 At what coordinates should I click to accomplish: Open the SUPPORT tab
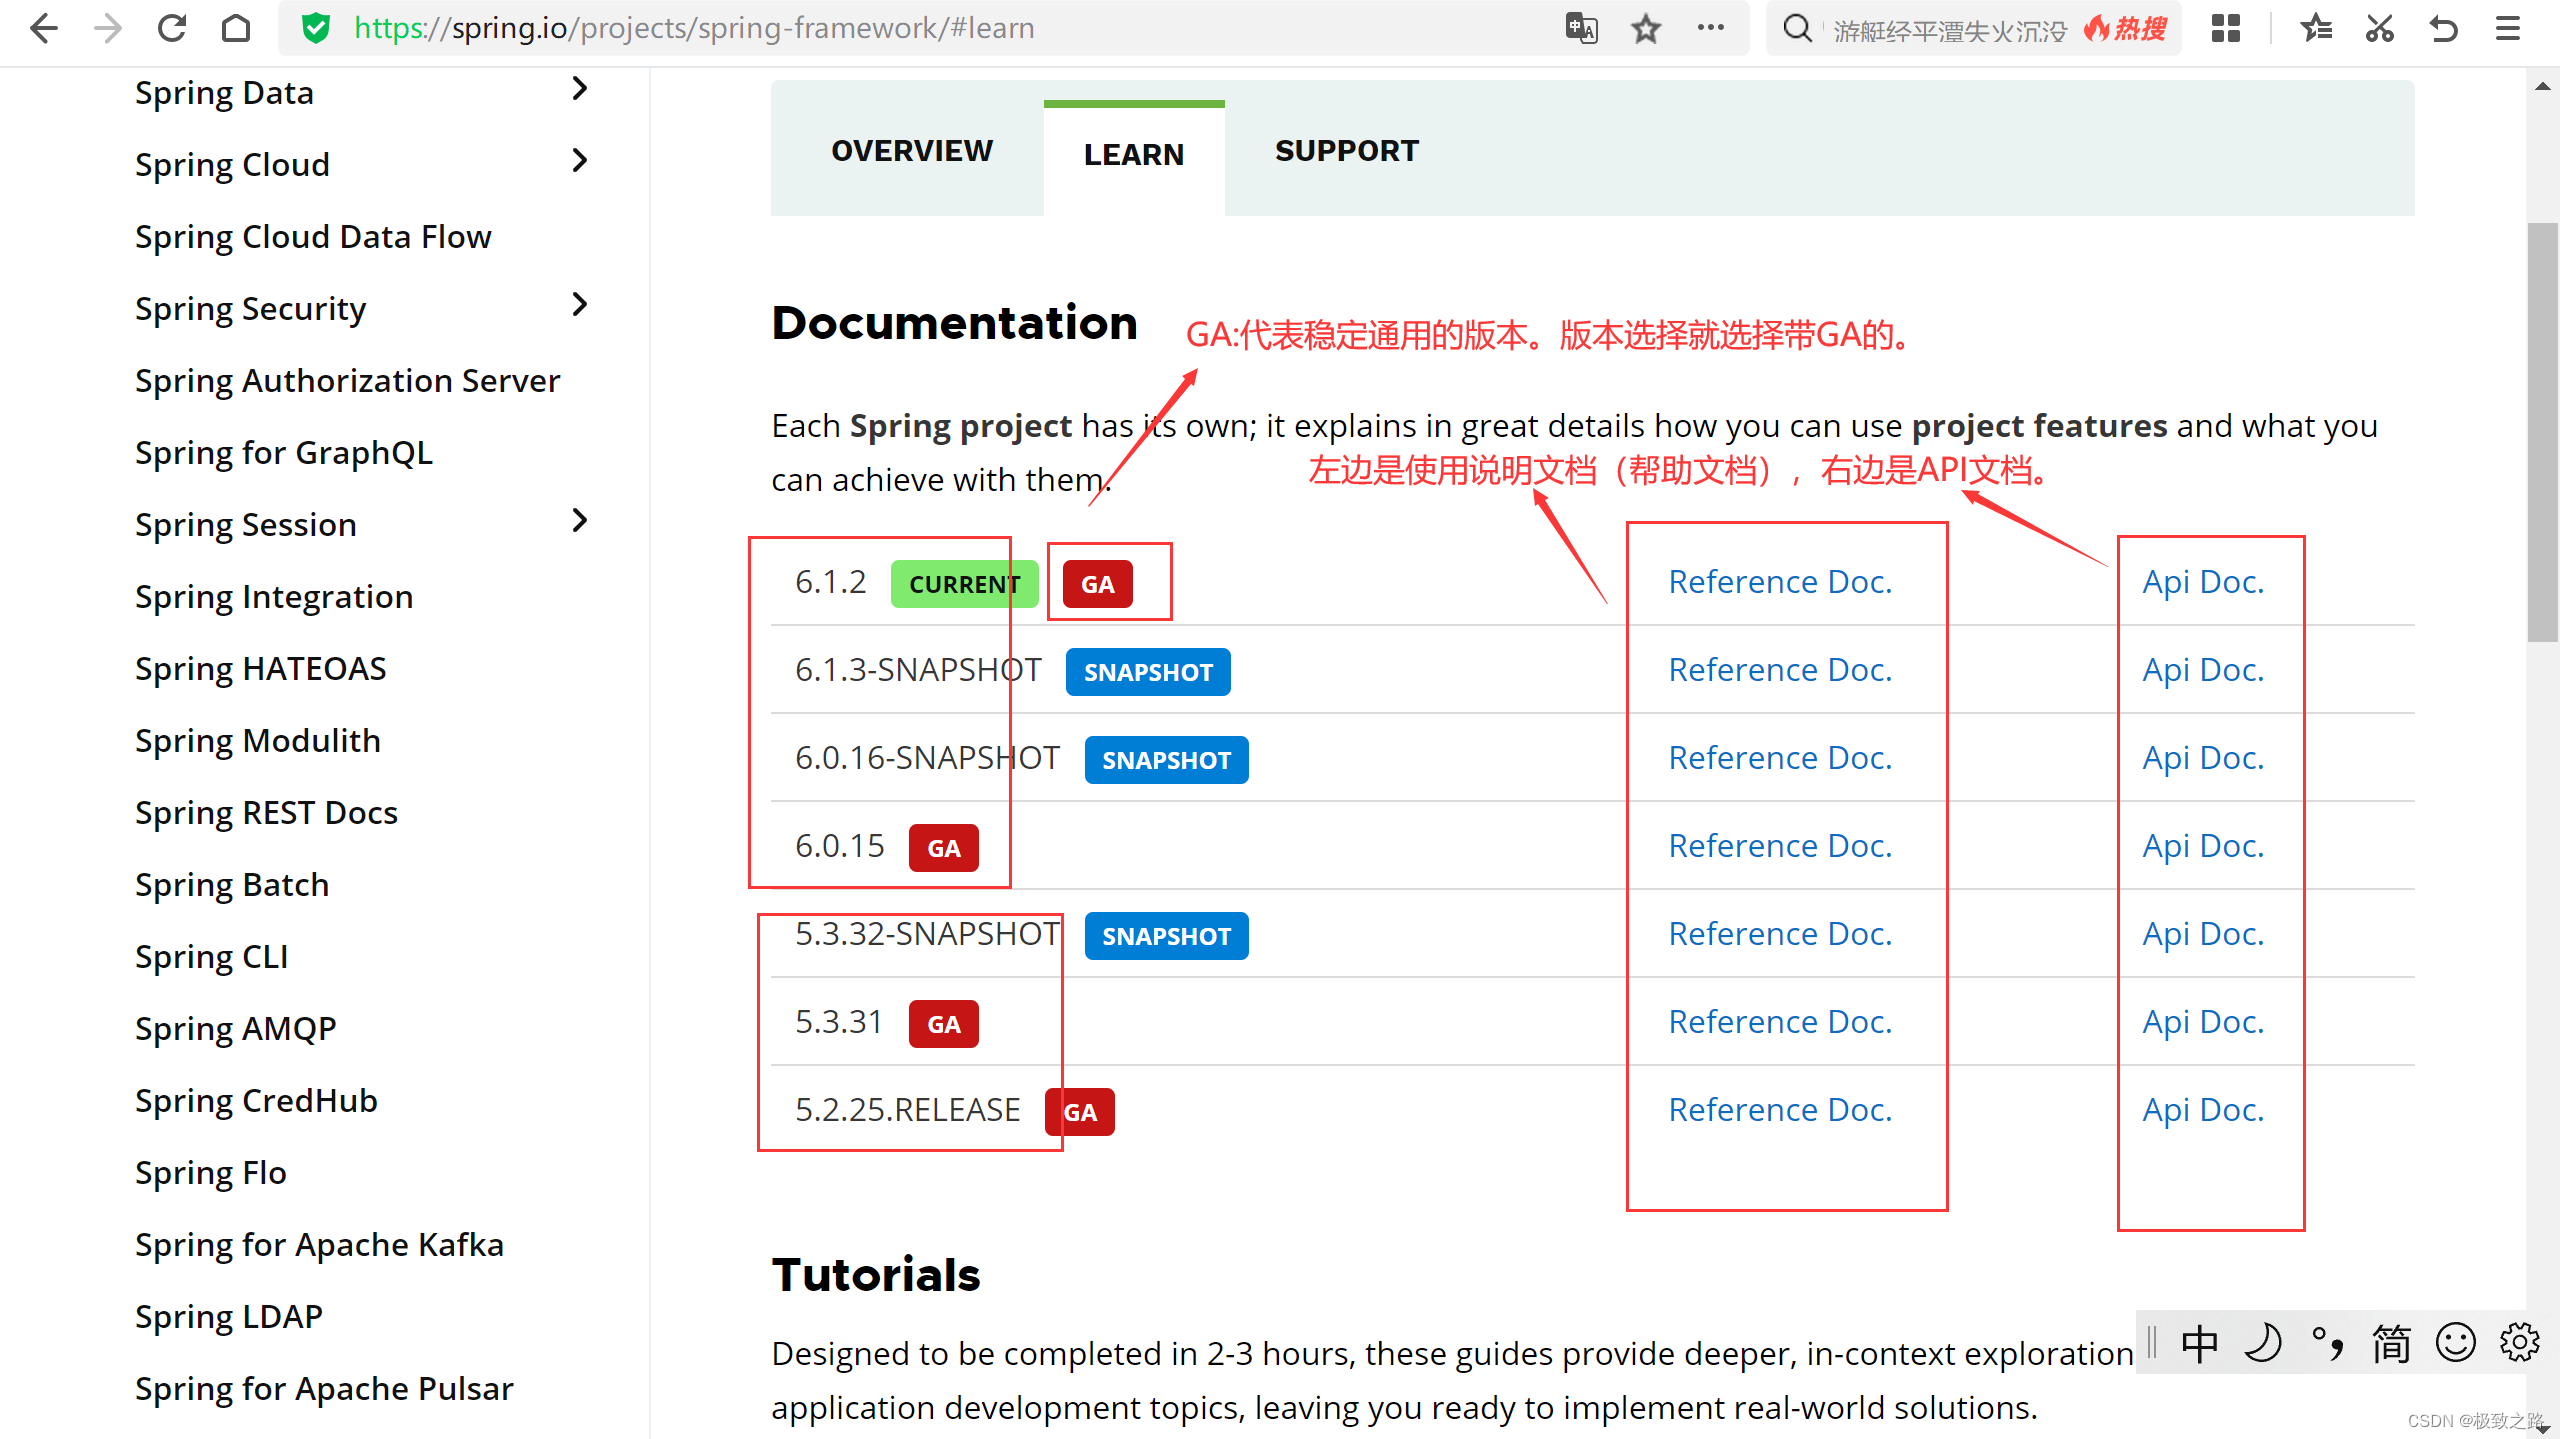[x=1346, y=151]
